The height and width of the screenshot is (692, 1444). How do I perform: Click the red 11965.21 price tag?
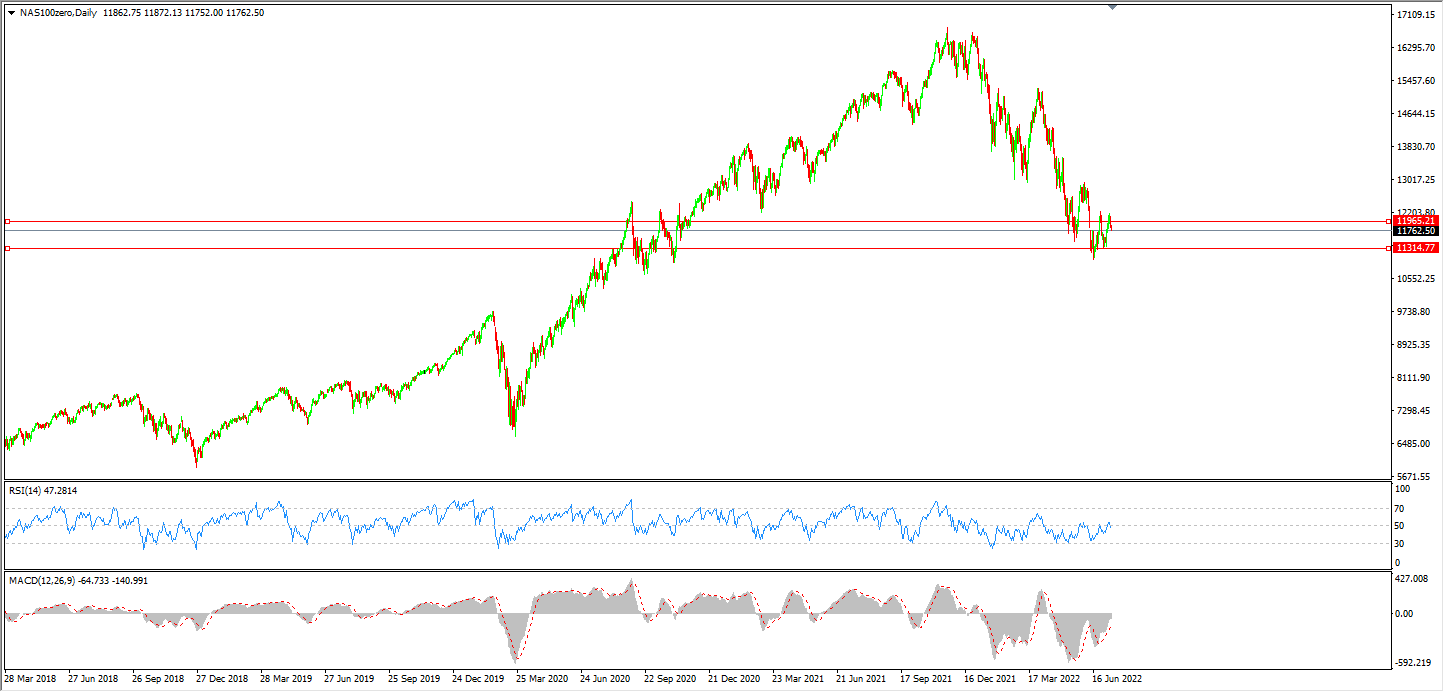tap(1416, 220)
